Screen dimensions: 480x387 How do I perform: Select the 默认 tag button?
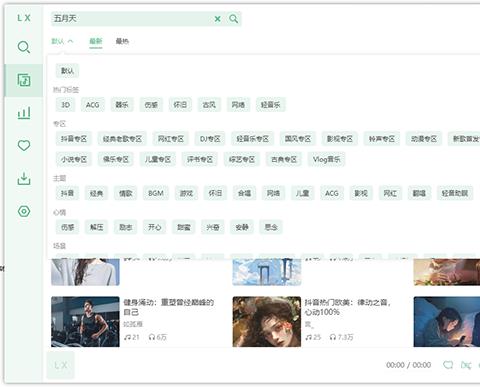point(67,71)
